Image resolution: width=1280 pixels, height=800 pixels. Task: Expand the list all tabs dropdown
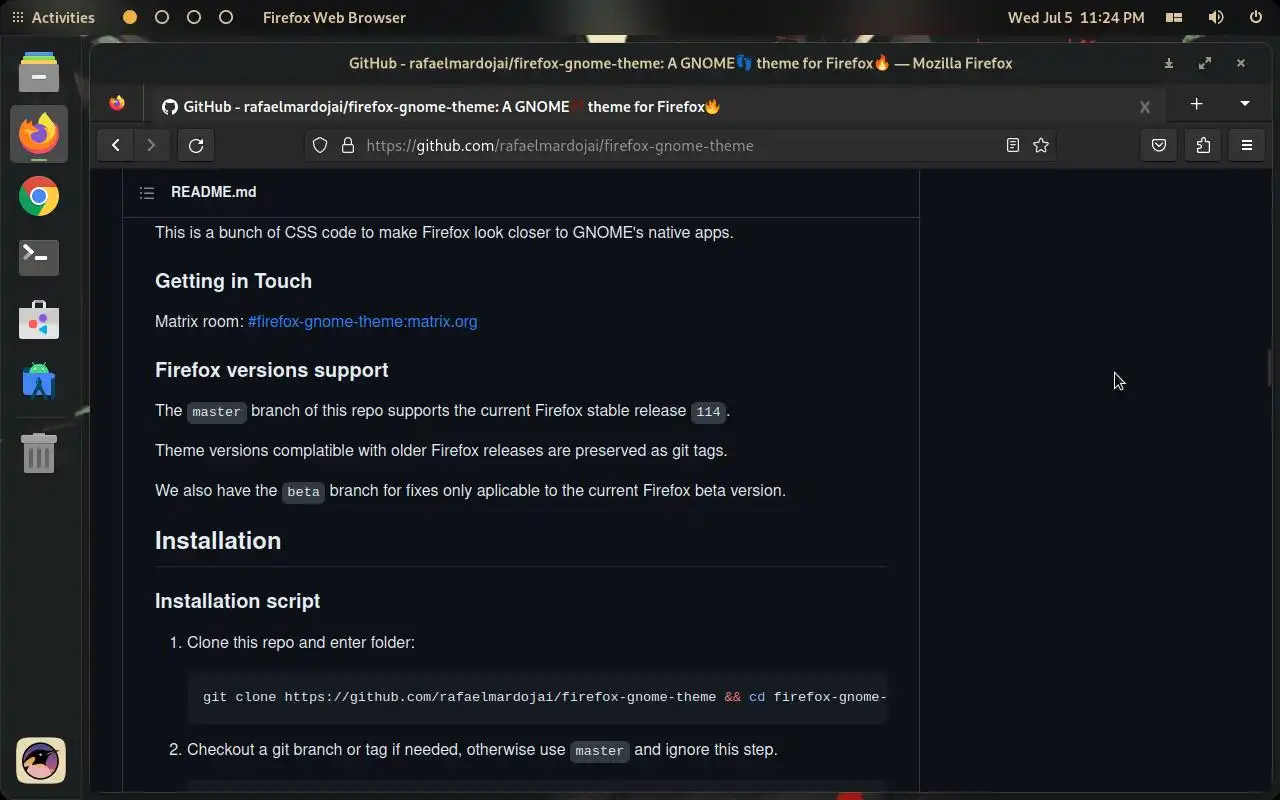pos(1245,104)
